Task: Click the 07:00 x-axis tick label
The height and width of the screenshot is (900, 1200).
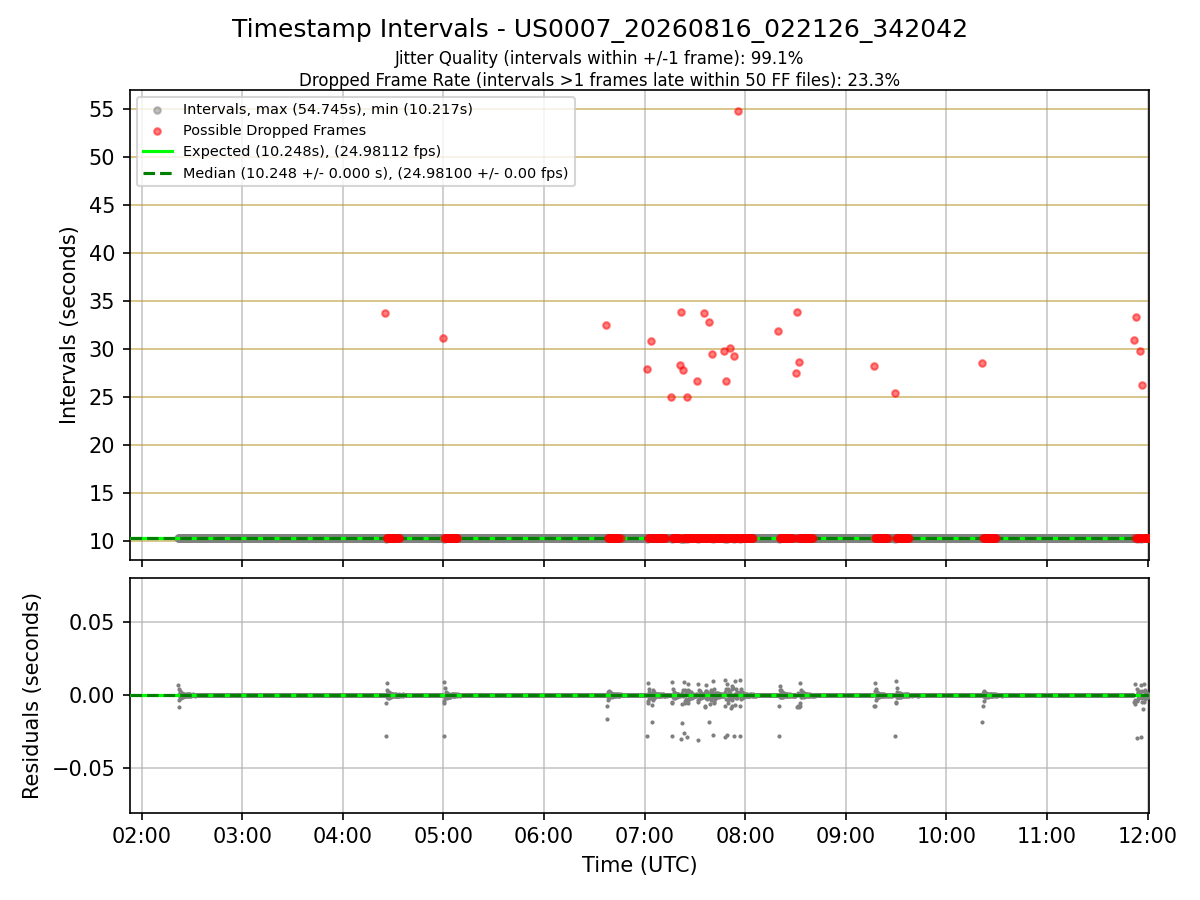Action: point(645,834)
